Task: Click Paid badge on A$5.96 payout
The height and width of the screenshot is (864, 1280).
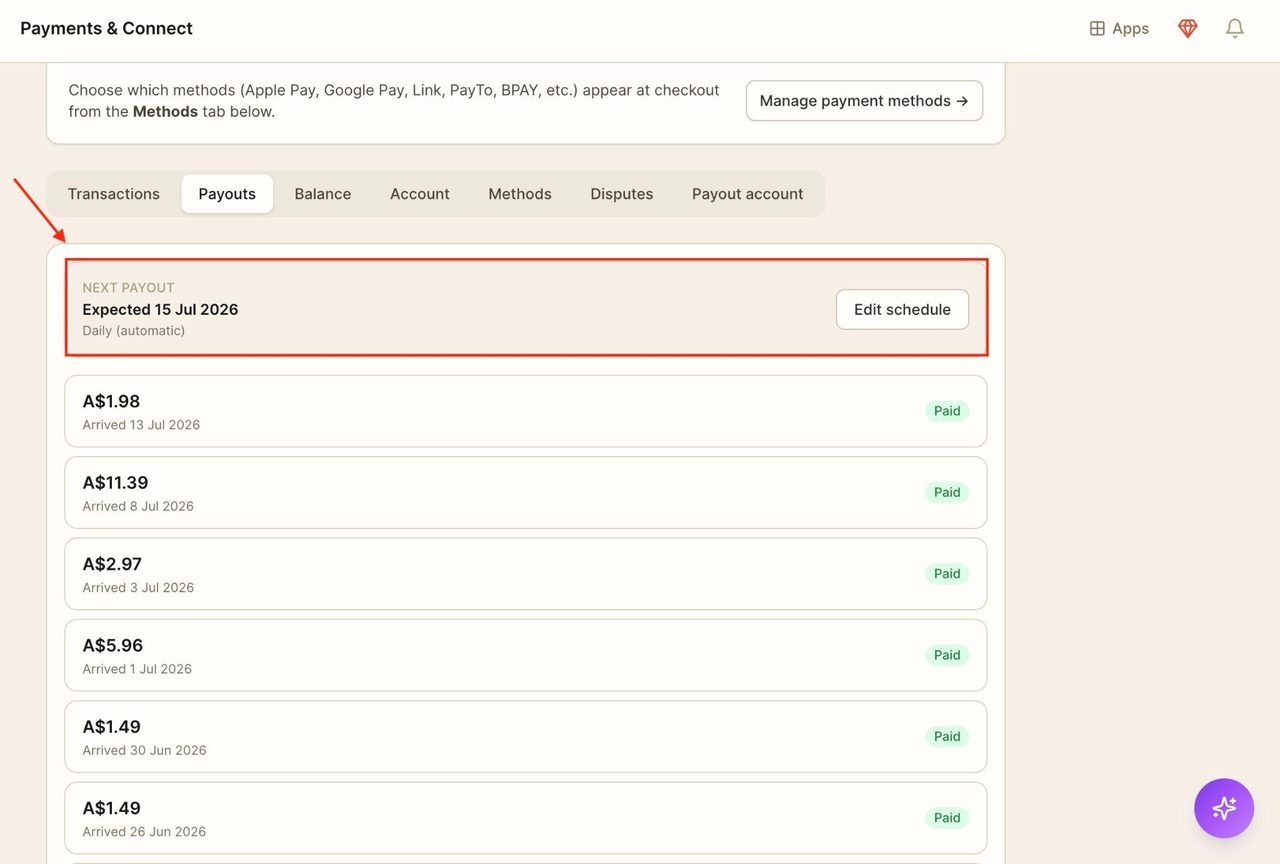Action: click(x=947, y=655)
